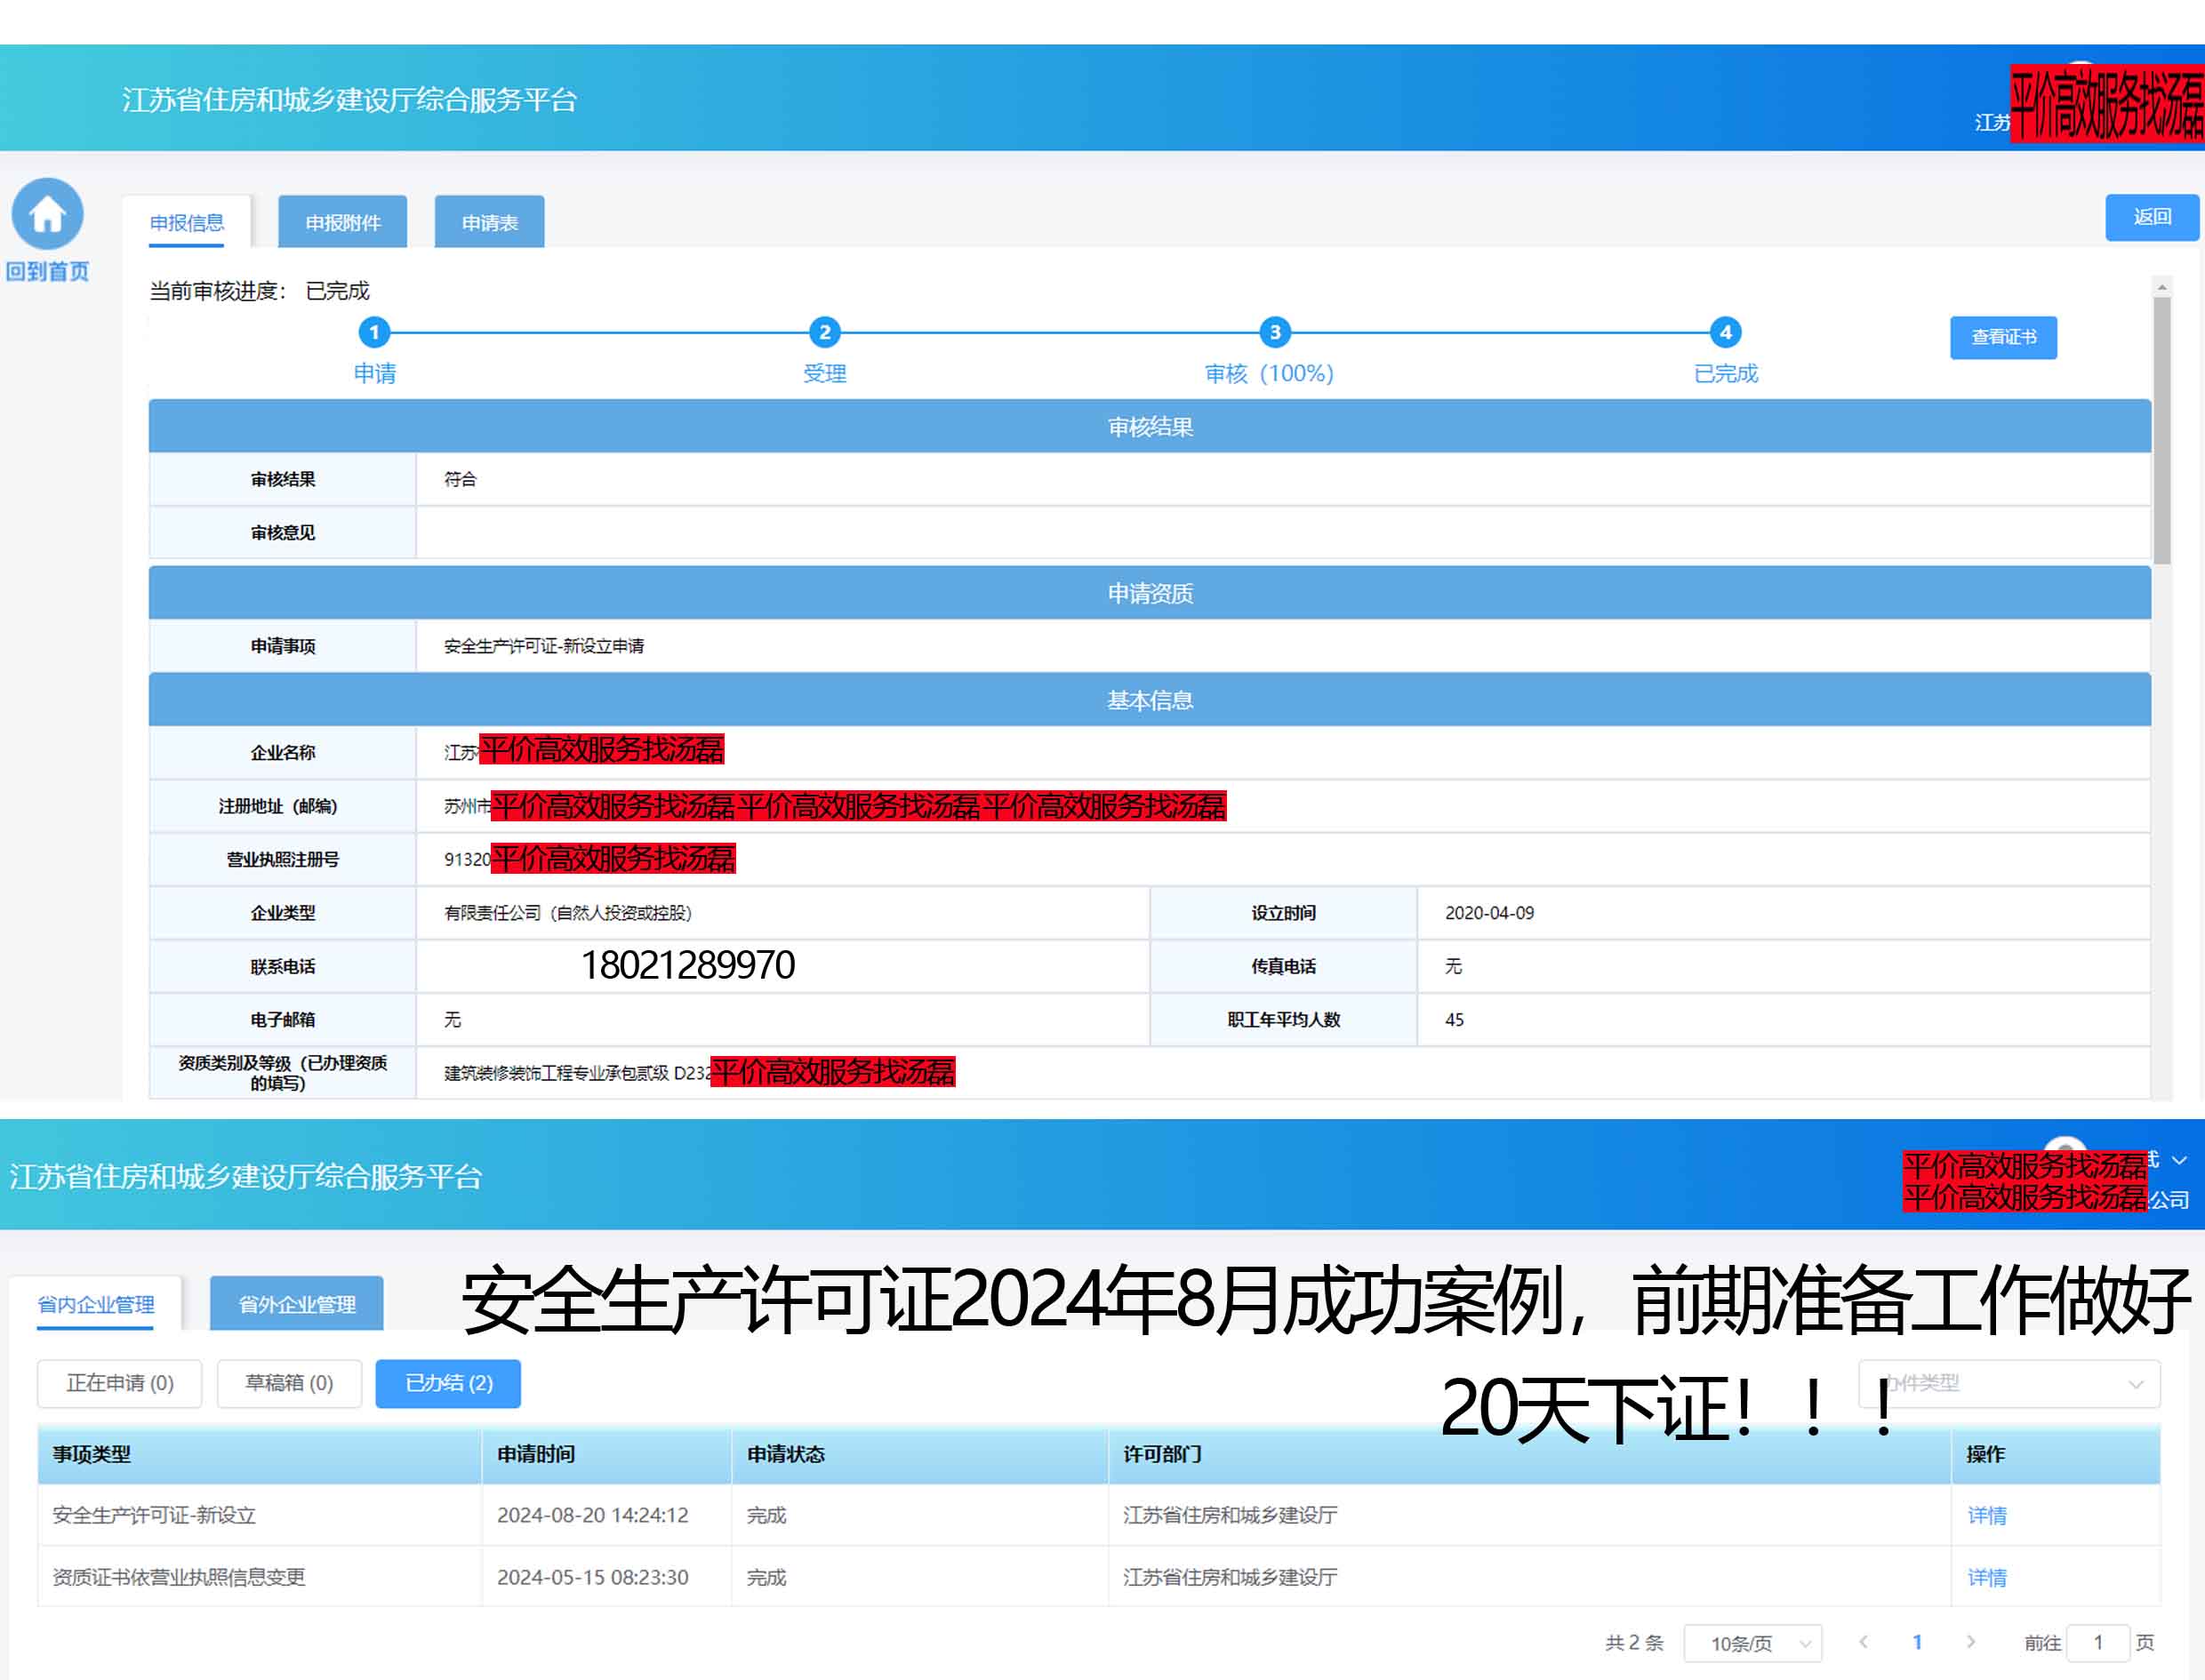Click the previous page arrow in pagination
The width and height of the screenshot is (2205, 1680).
click(x=1864, y=1642)
